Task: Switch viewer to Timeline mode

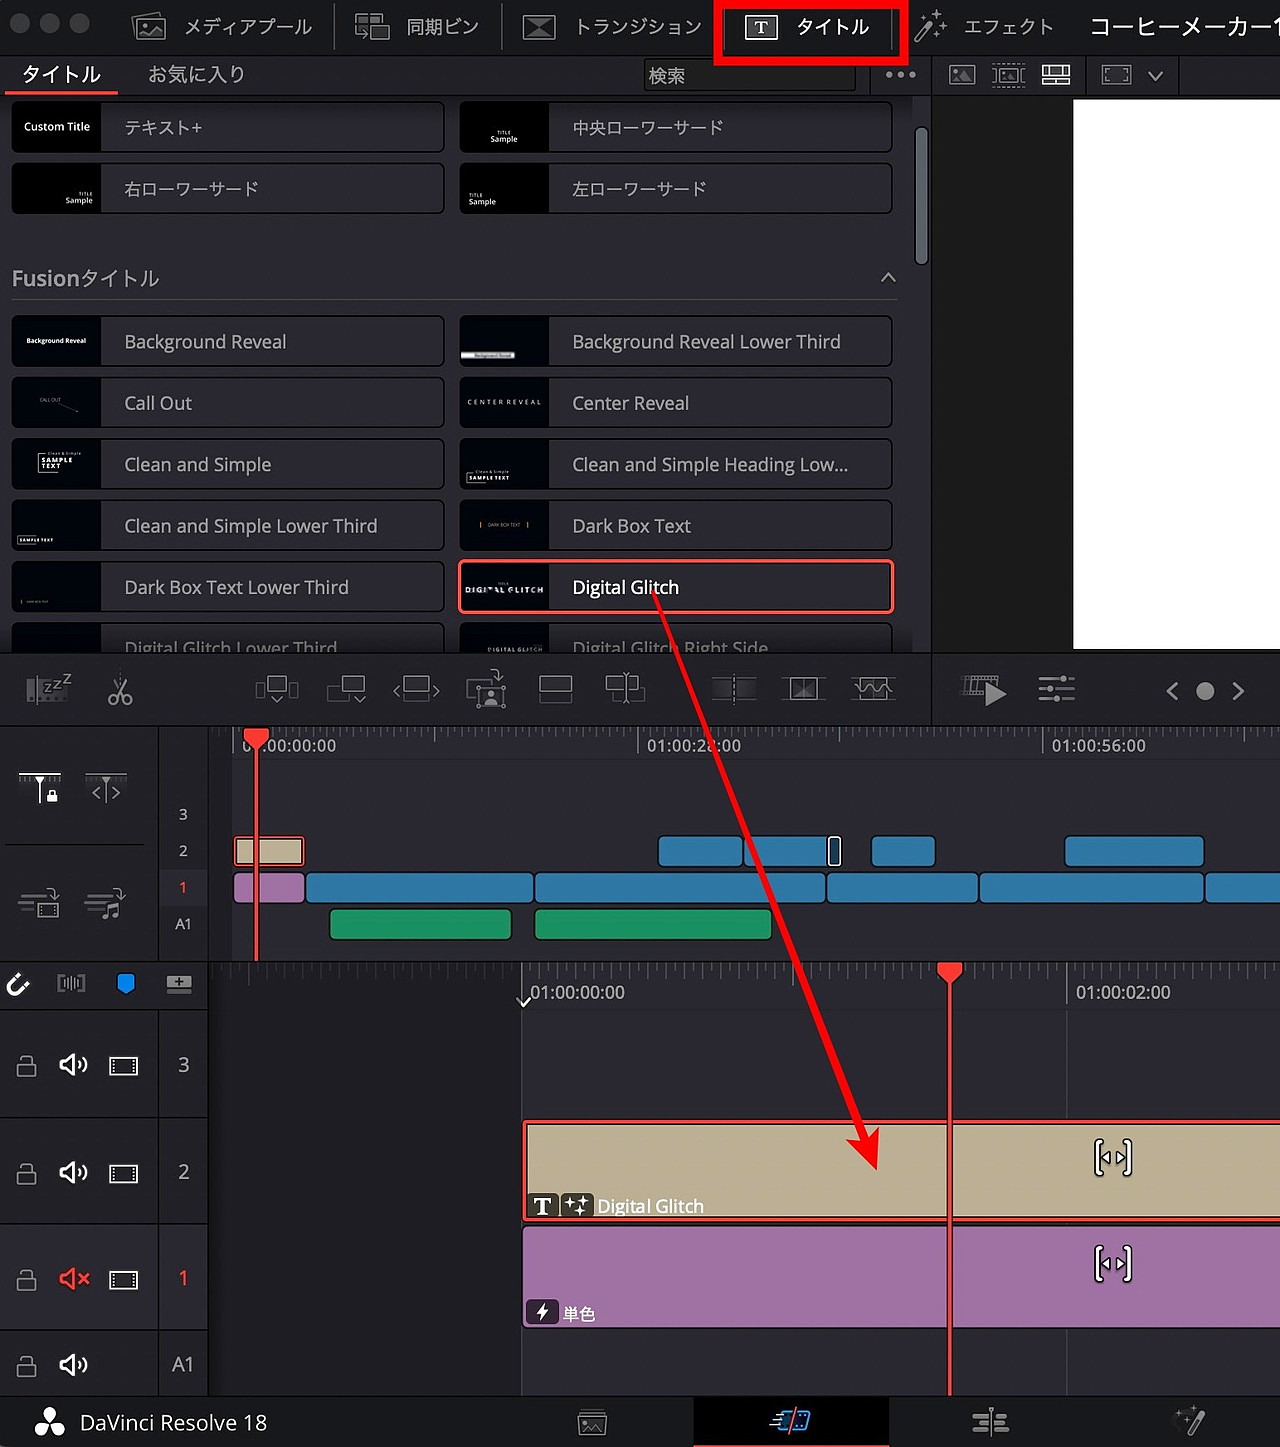Action: (x=1056, y=75)
